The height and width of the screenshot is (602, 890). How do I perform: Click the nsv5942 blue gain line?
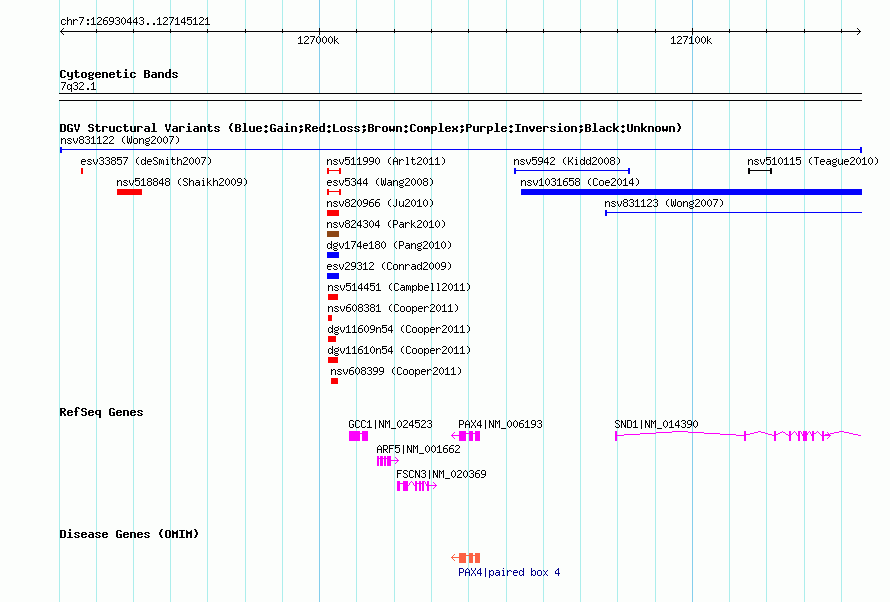pyautogui.click(x=572, y=171)
